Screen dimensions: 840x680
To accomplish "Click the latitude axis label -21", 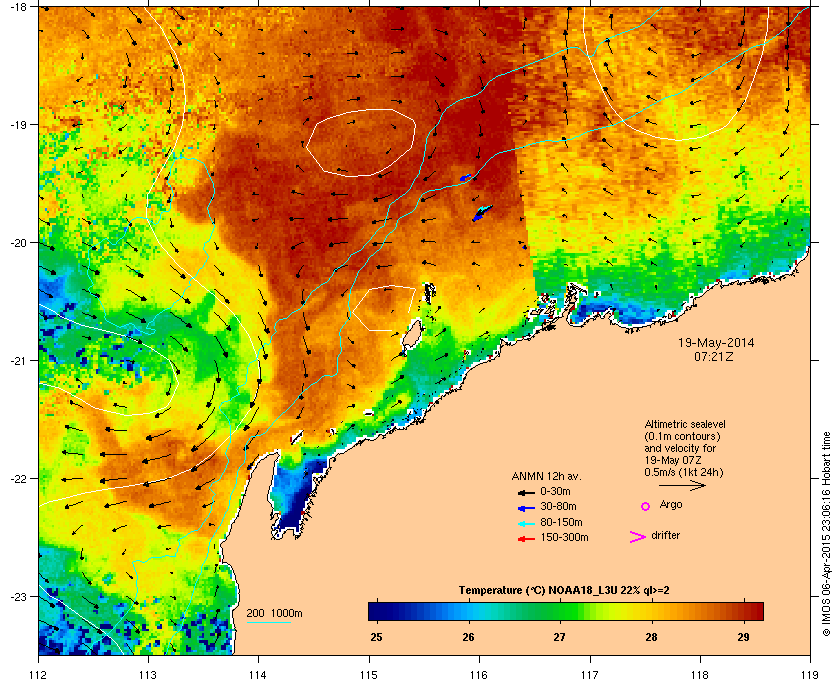I will [17, 361].
